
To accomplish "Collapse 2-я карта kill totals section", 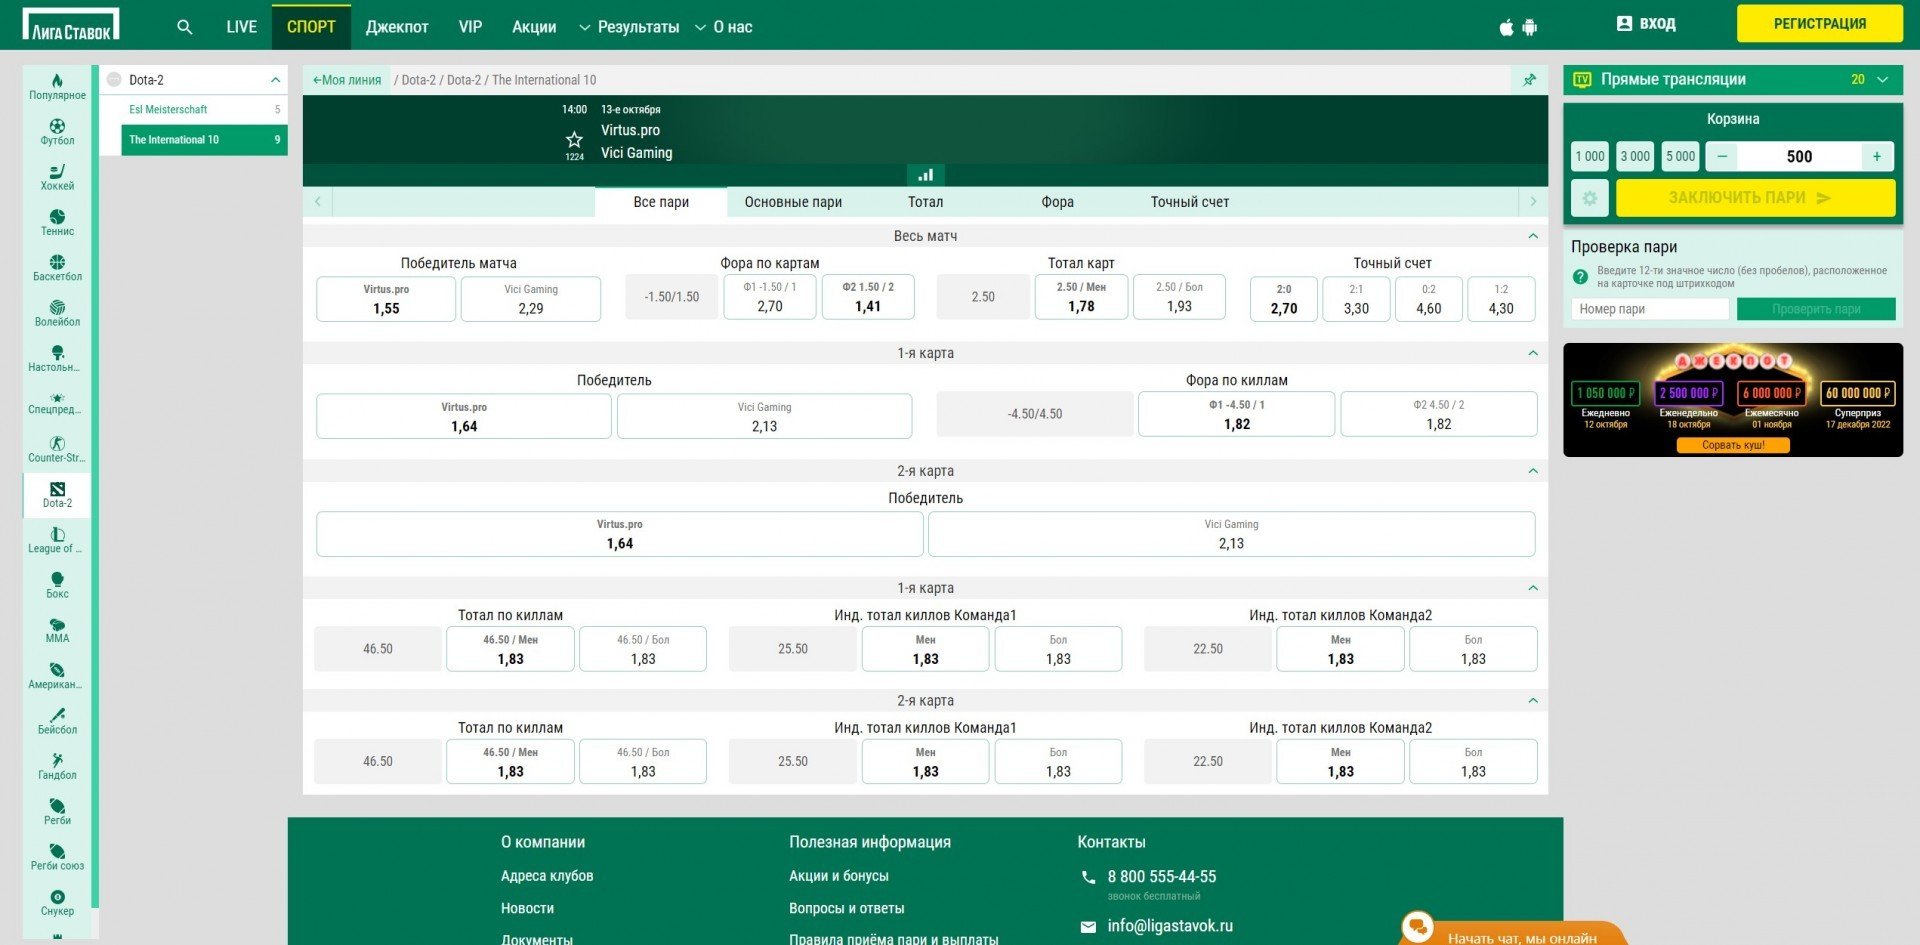I will pyautogui.click(x=1532, y=701).
